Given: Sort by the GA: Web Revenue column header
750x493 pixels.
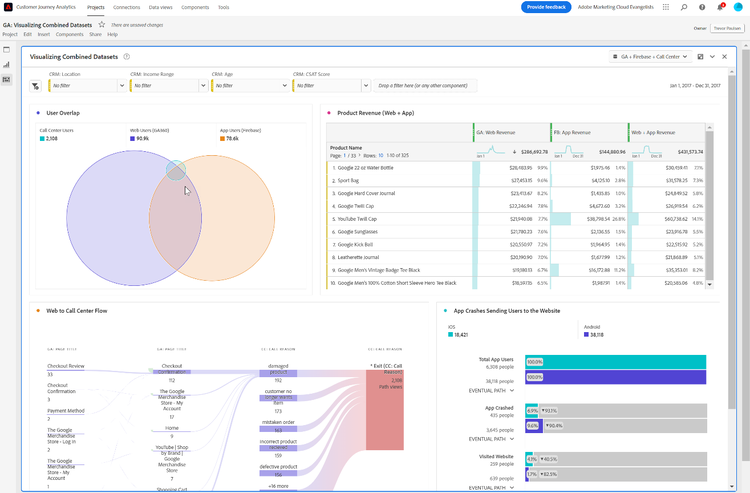Looking at the screenshot, I should pos(496,132).
